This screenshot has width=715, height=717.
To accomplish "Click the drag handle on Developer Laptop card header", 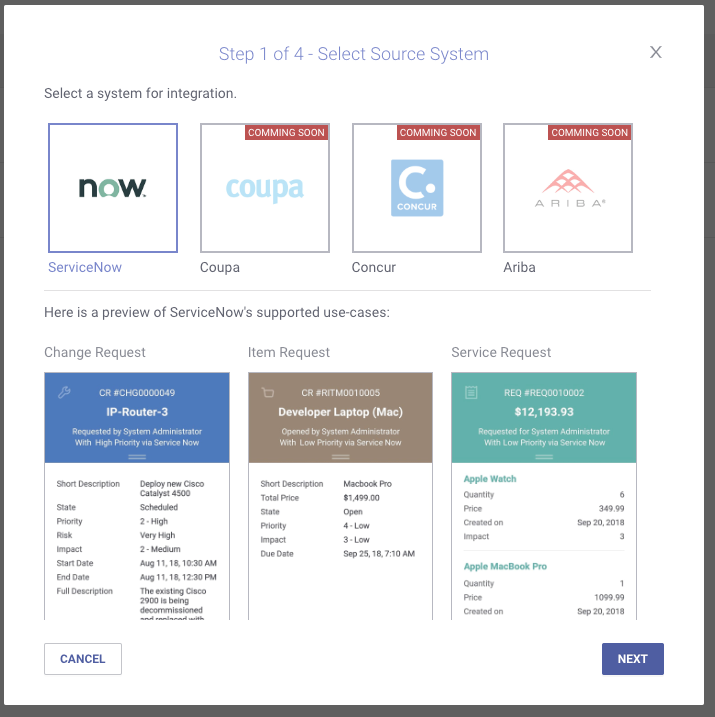I will 341,456.
